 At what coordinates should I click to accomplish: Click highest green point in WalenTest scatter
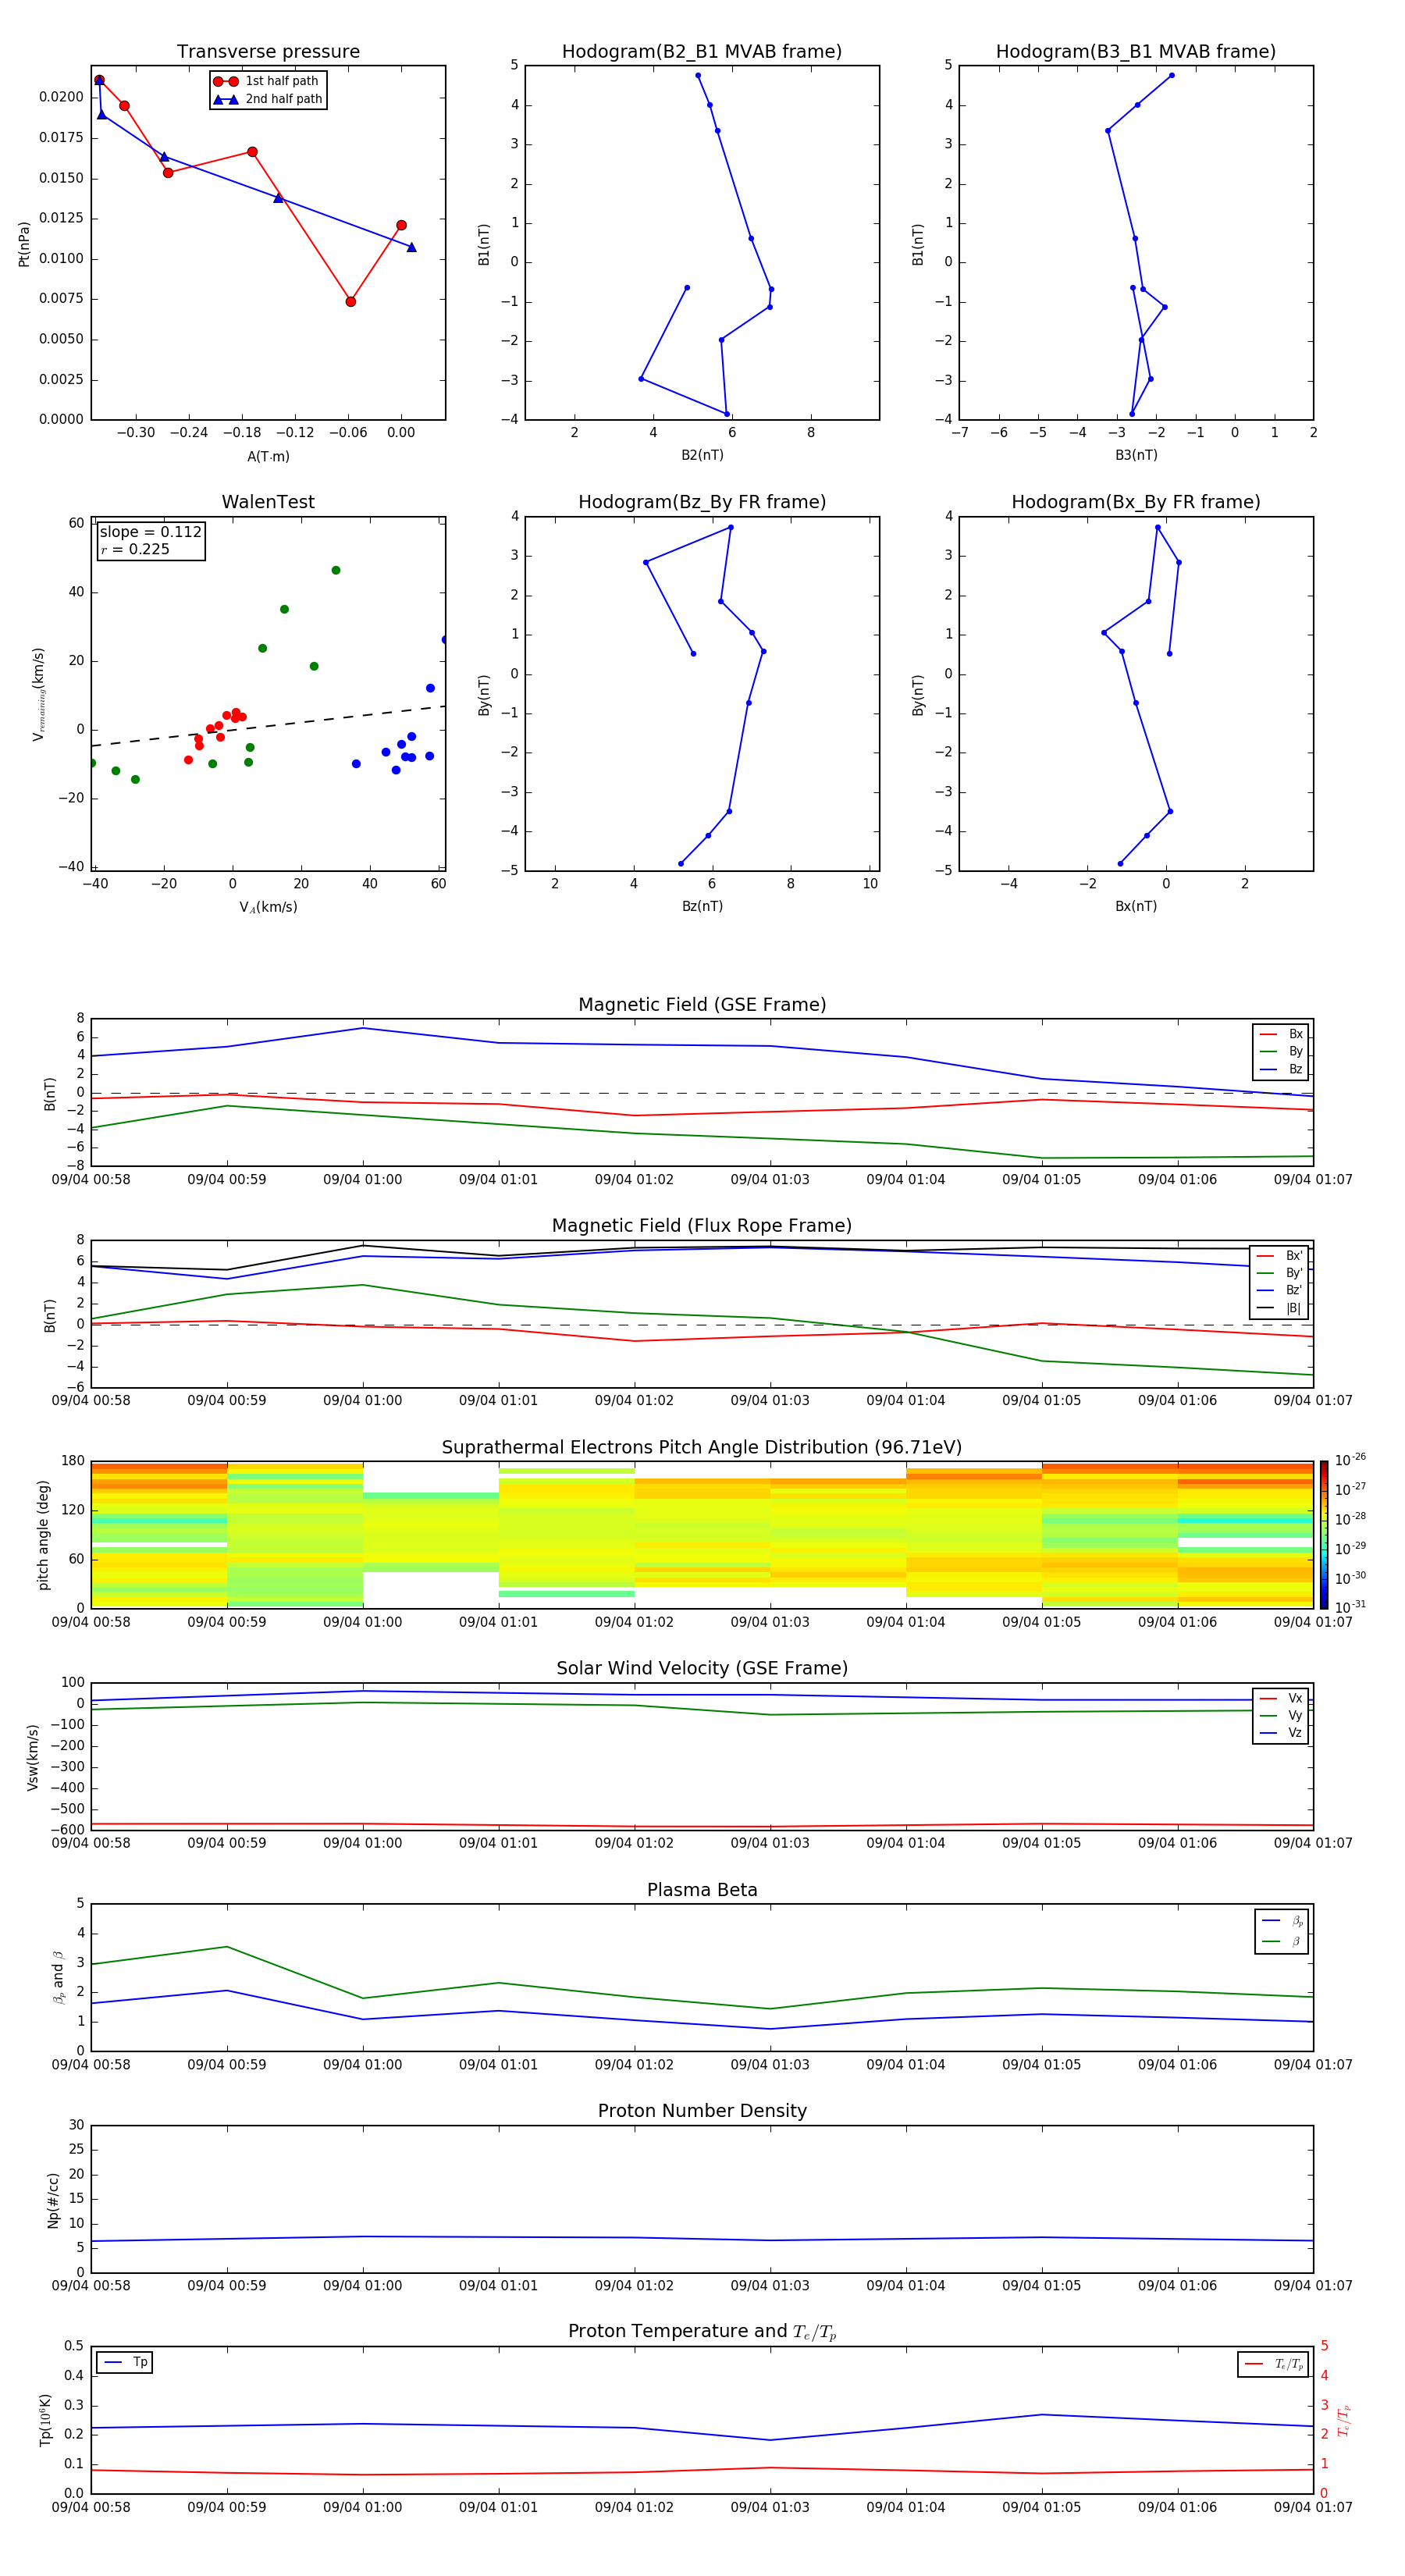(336, 570)
